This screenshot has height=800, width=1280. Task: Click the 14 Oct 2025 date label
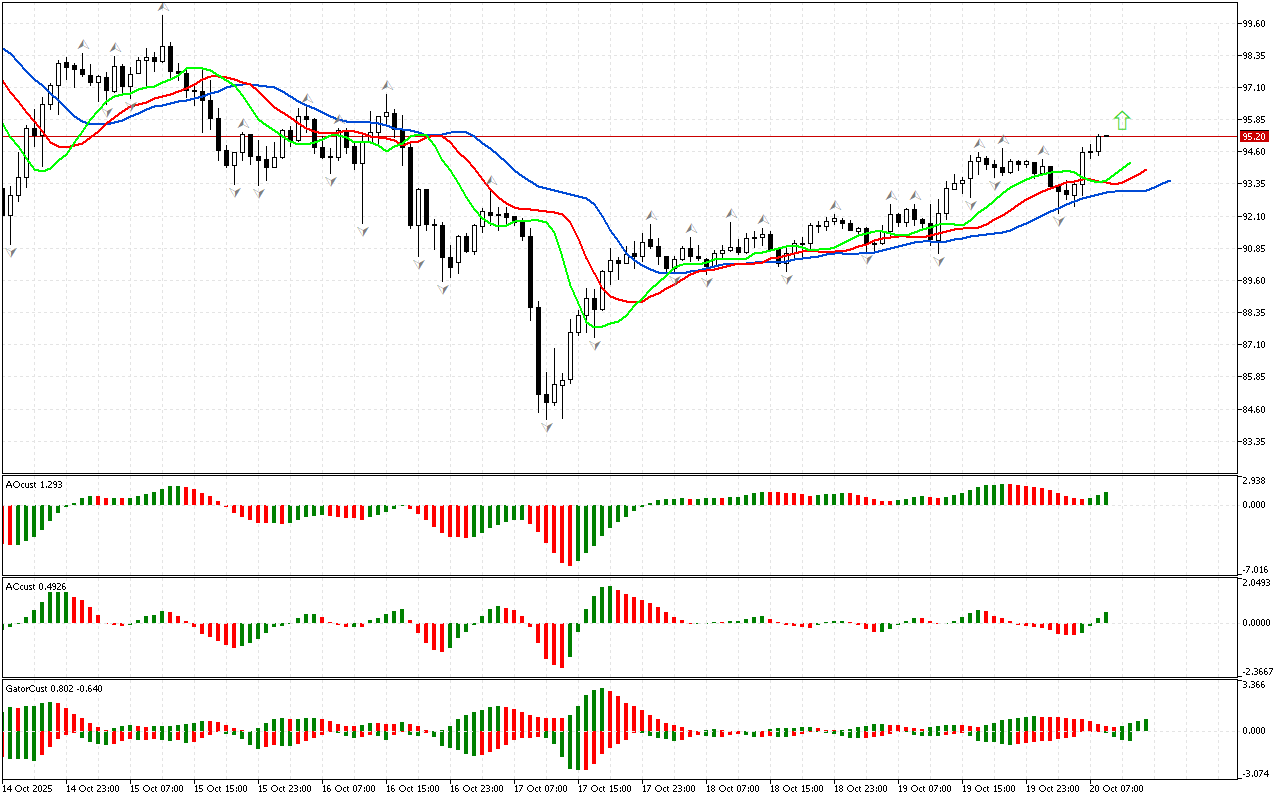tap(31, 789)
